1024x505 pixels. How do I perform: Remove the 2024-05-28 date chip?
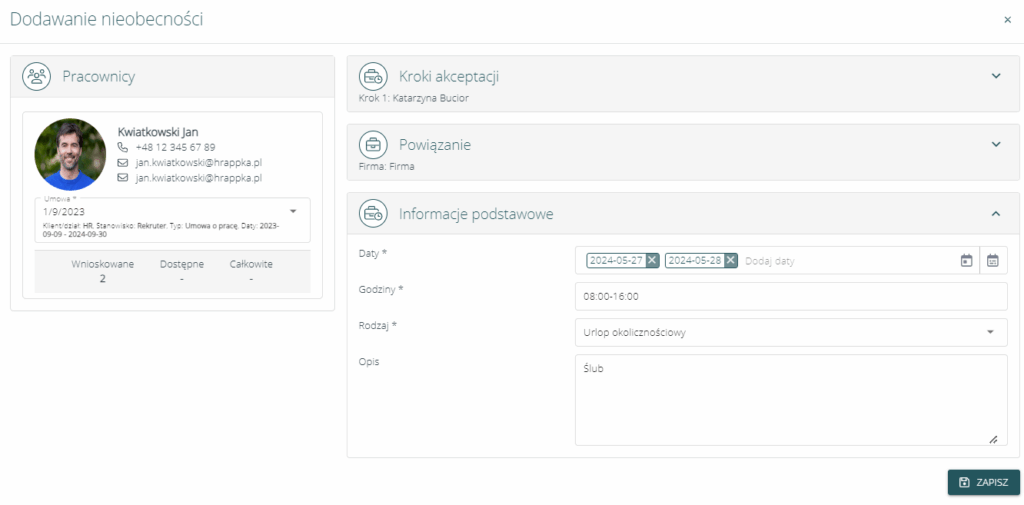[x=731, y=260]
